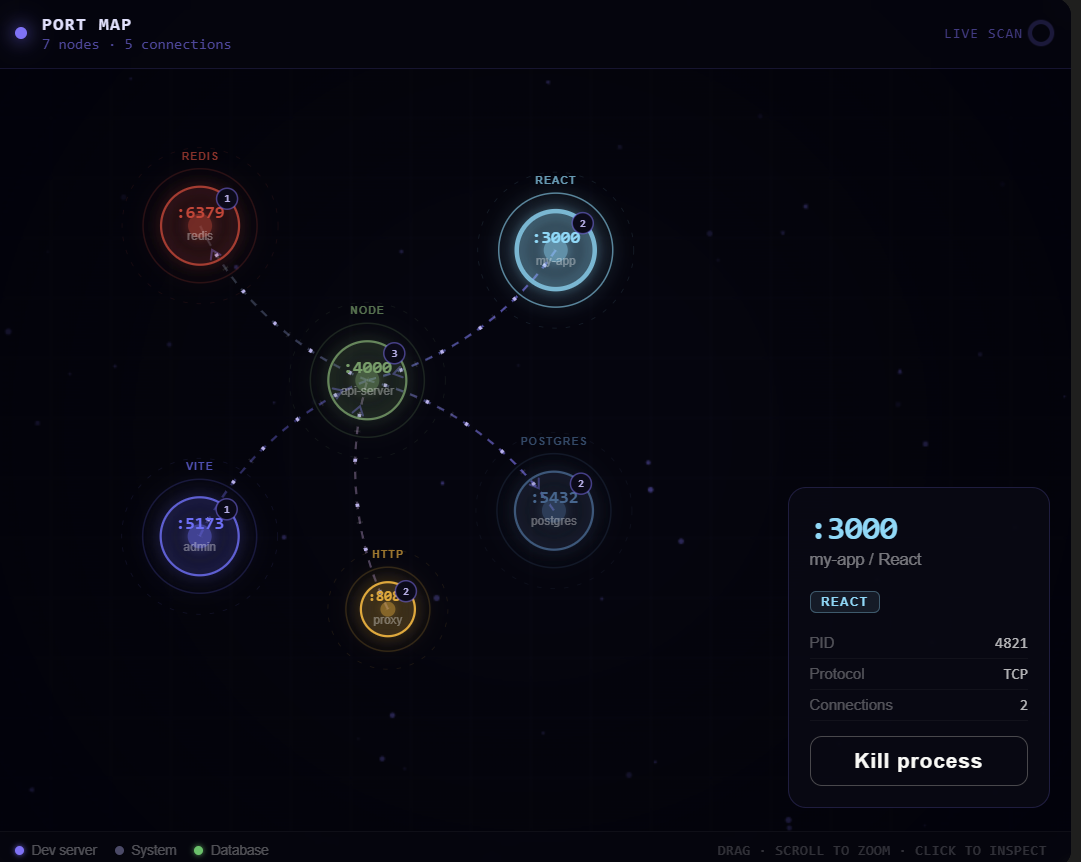Expand the 2-connection badge on postgres
1081x862 pixels.
580,481
